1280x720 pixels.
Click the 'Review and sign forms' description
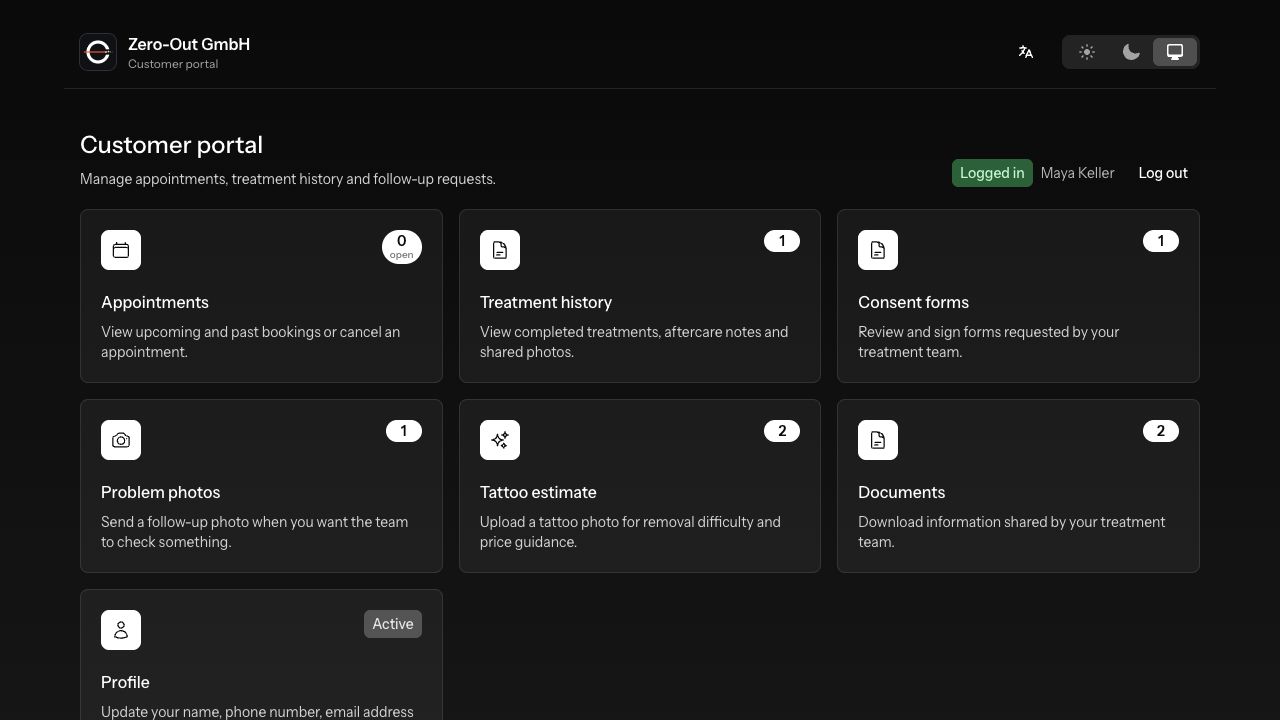click(988, 342)
